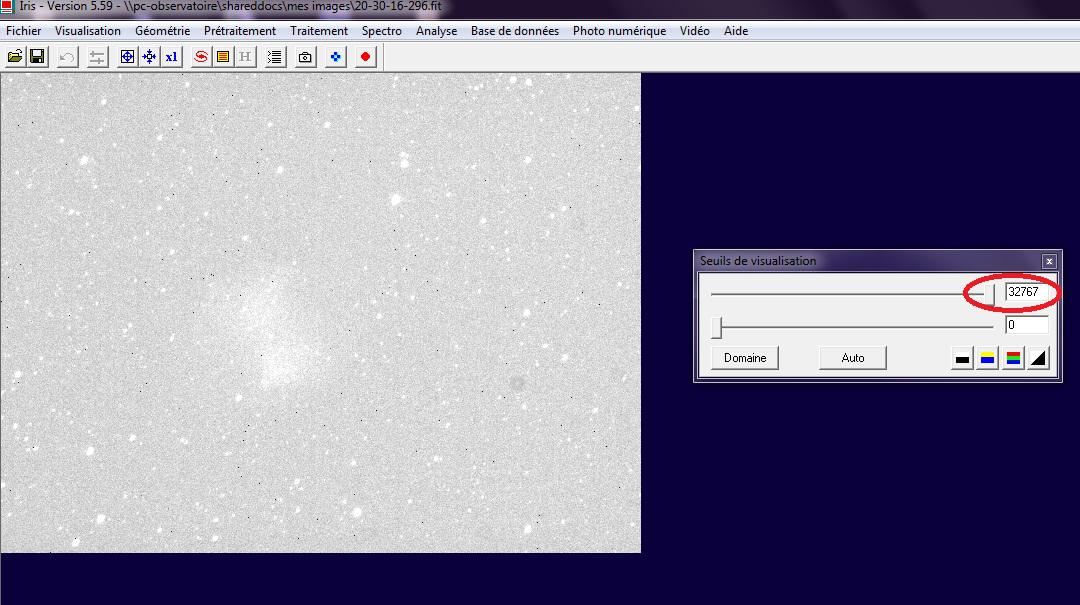This screenshot has width=1080, height=605.
Task: Apply automatic thresholds with Auto
Action: coord(852,357)
